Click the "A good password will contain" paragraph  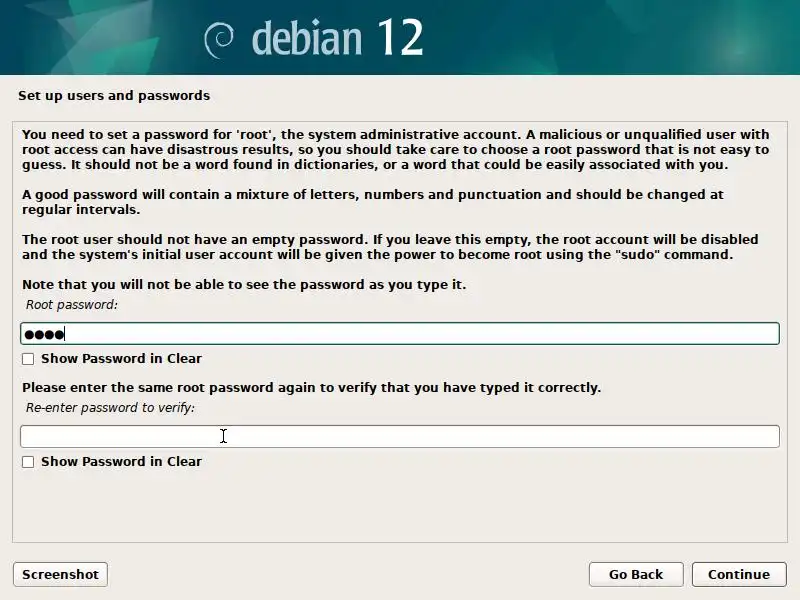click(372, 202)
